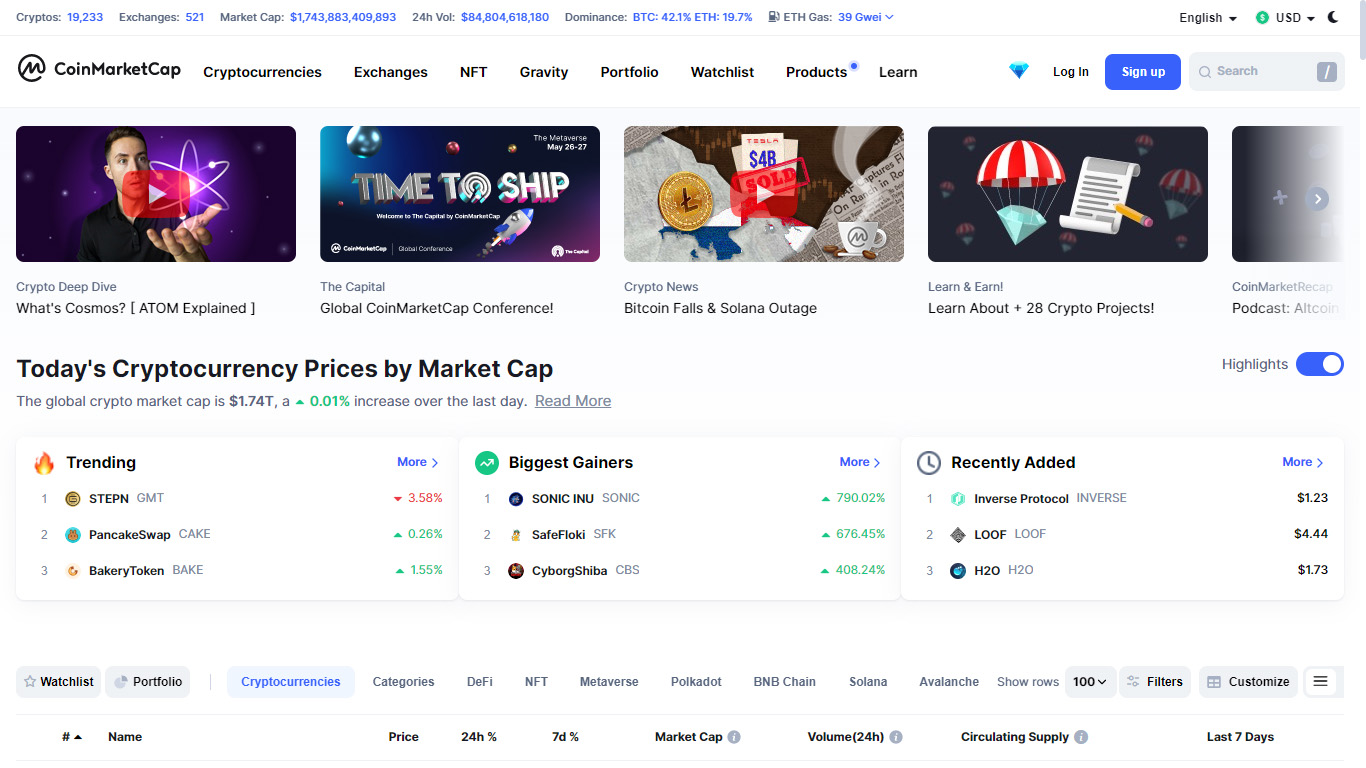
Task: Click the Sign up button
Action: (1143, 72)
